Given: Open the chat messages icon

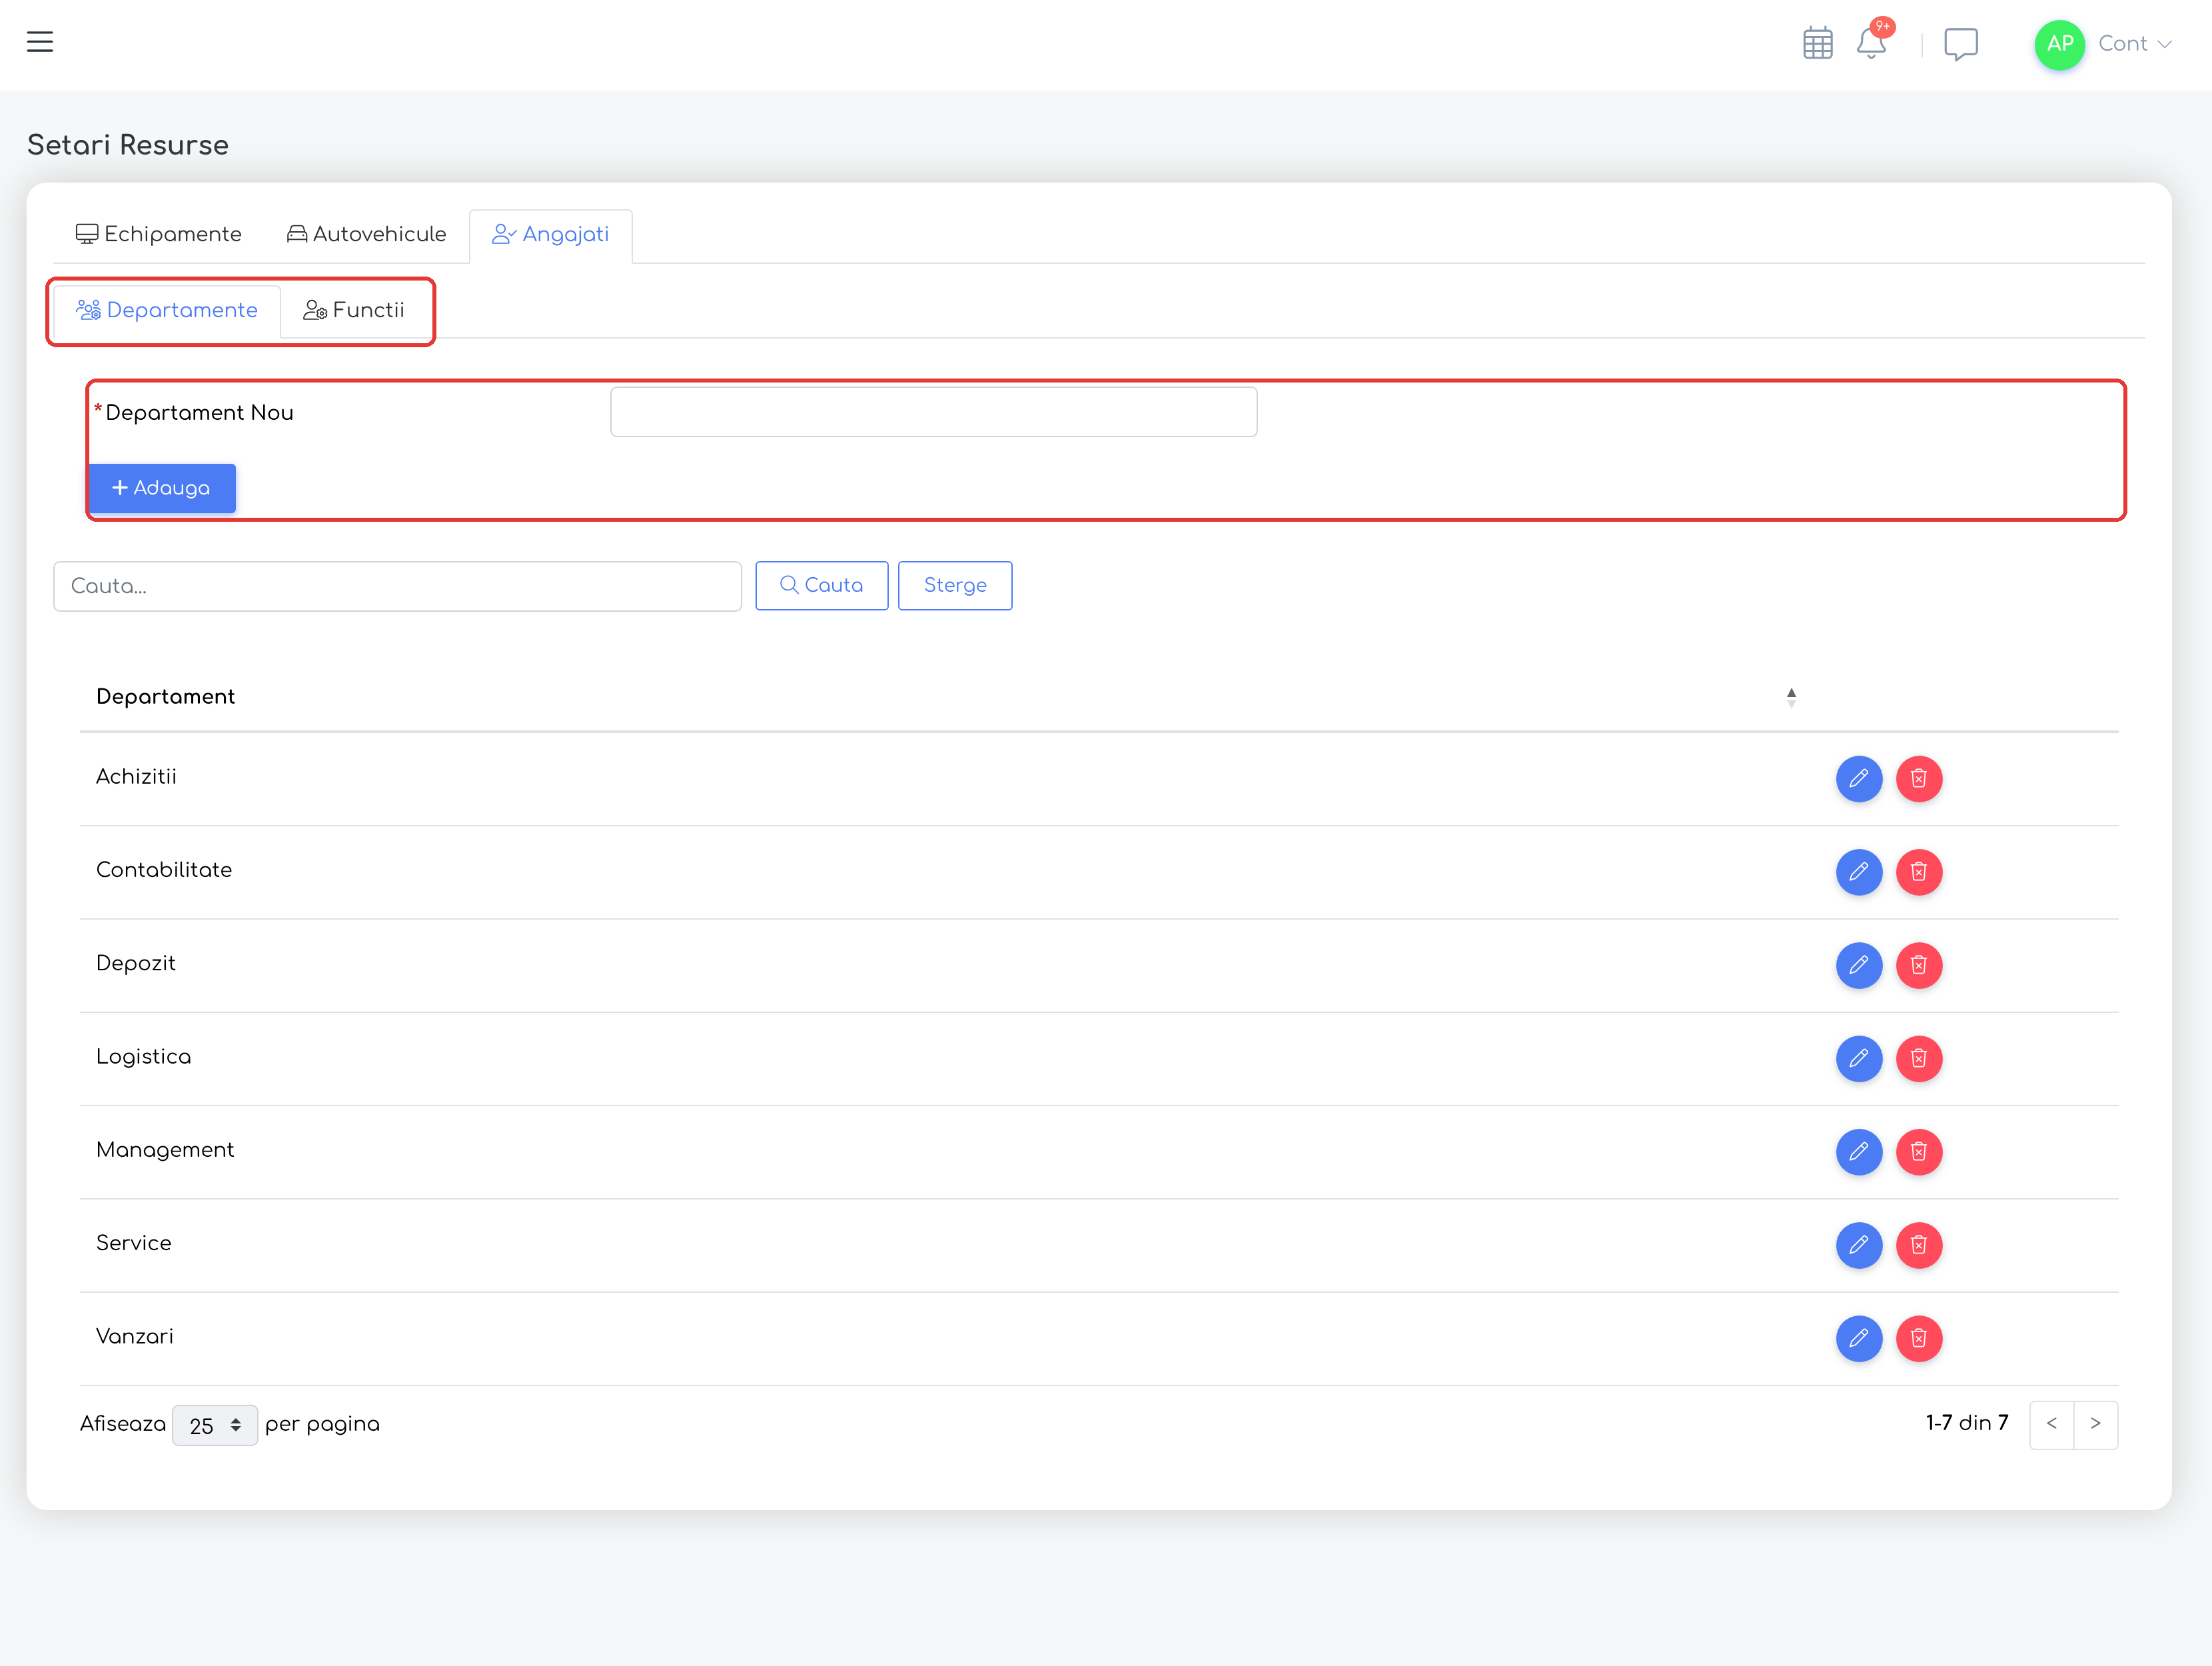Looking at the screenshot, I should point(1960,44).
